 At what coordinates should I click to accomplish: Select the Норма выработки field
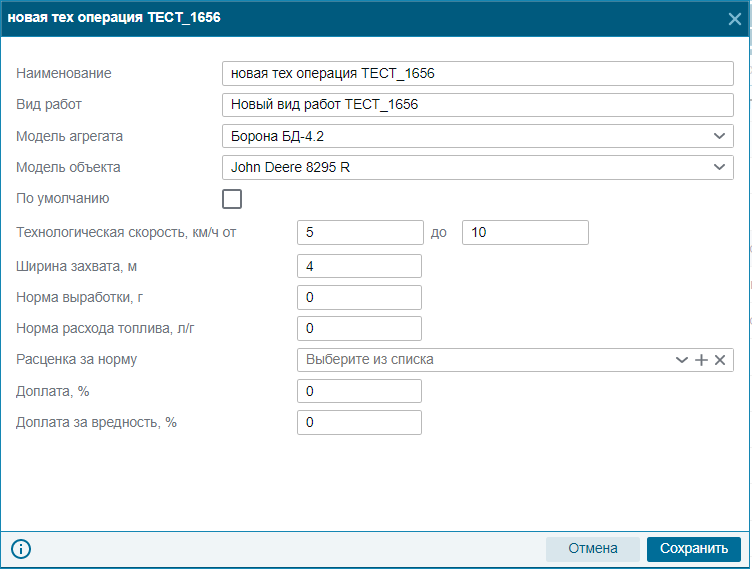(x=359, y=297)
